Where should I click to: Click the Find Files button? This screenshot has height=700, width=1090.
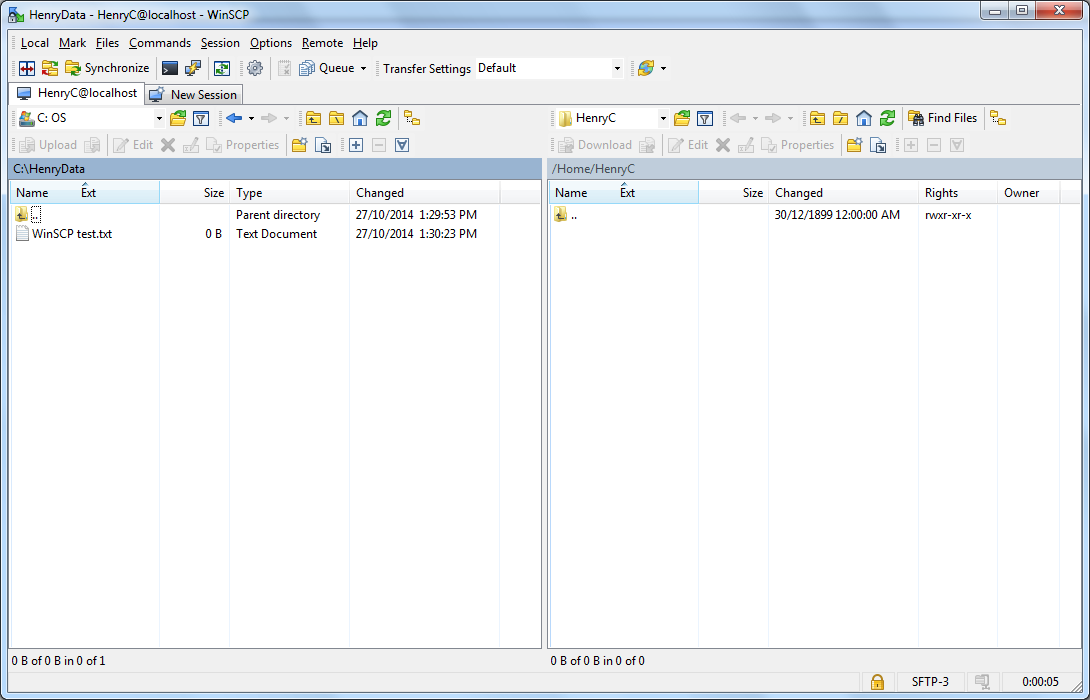[x=943, y=118]
